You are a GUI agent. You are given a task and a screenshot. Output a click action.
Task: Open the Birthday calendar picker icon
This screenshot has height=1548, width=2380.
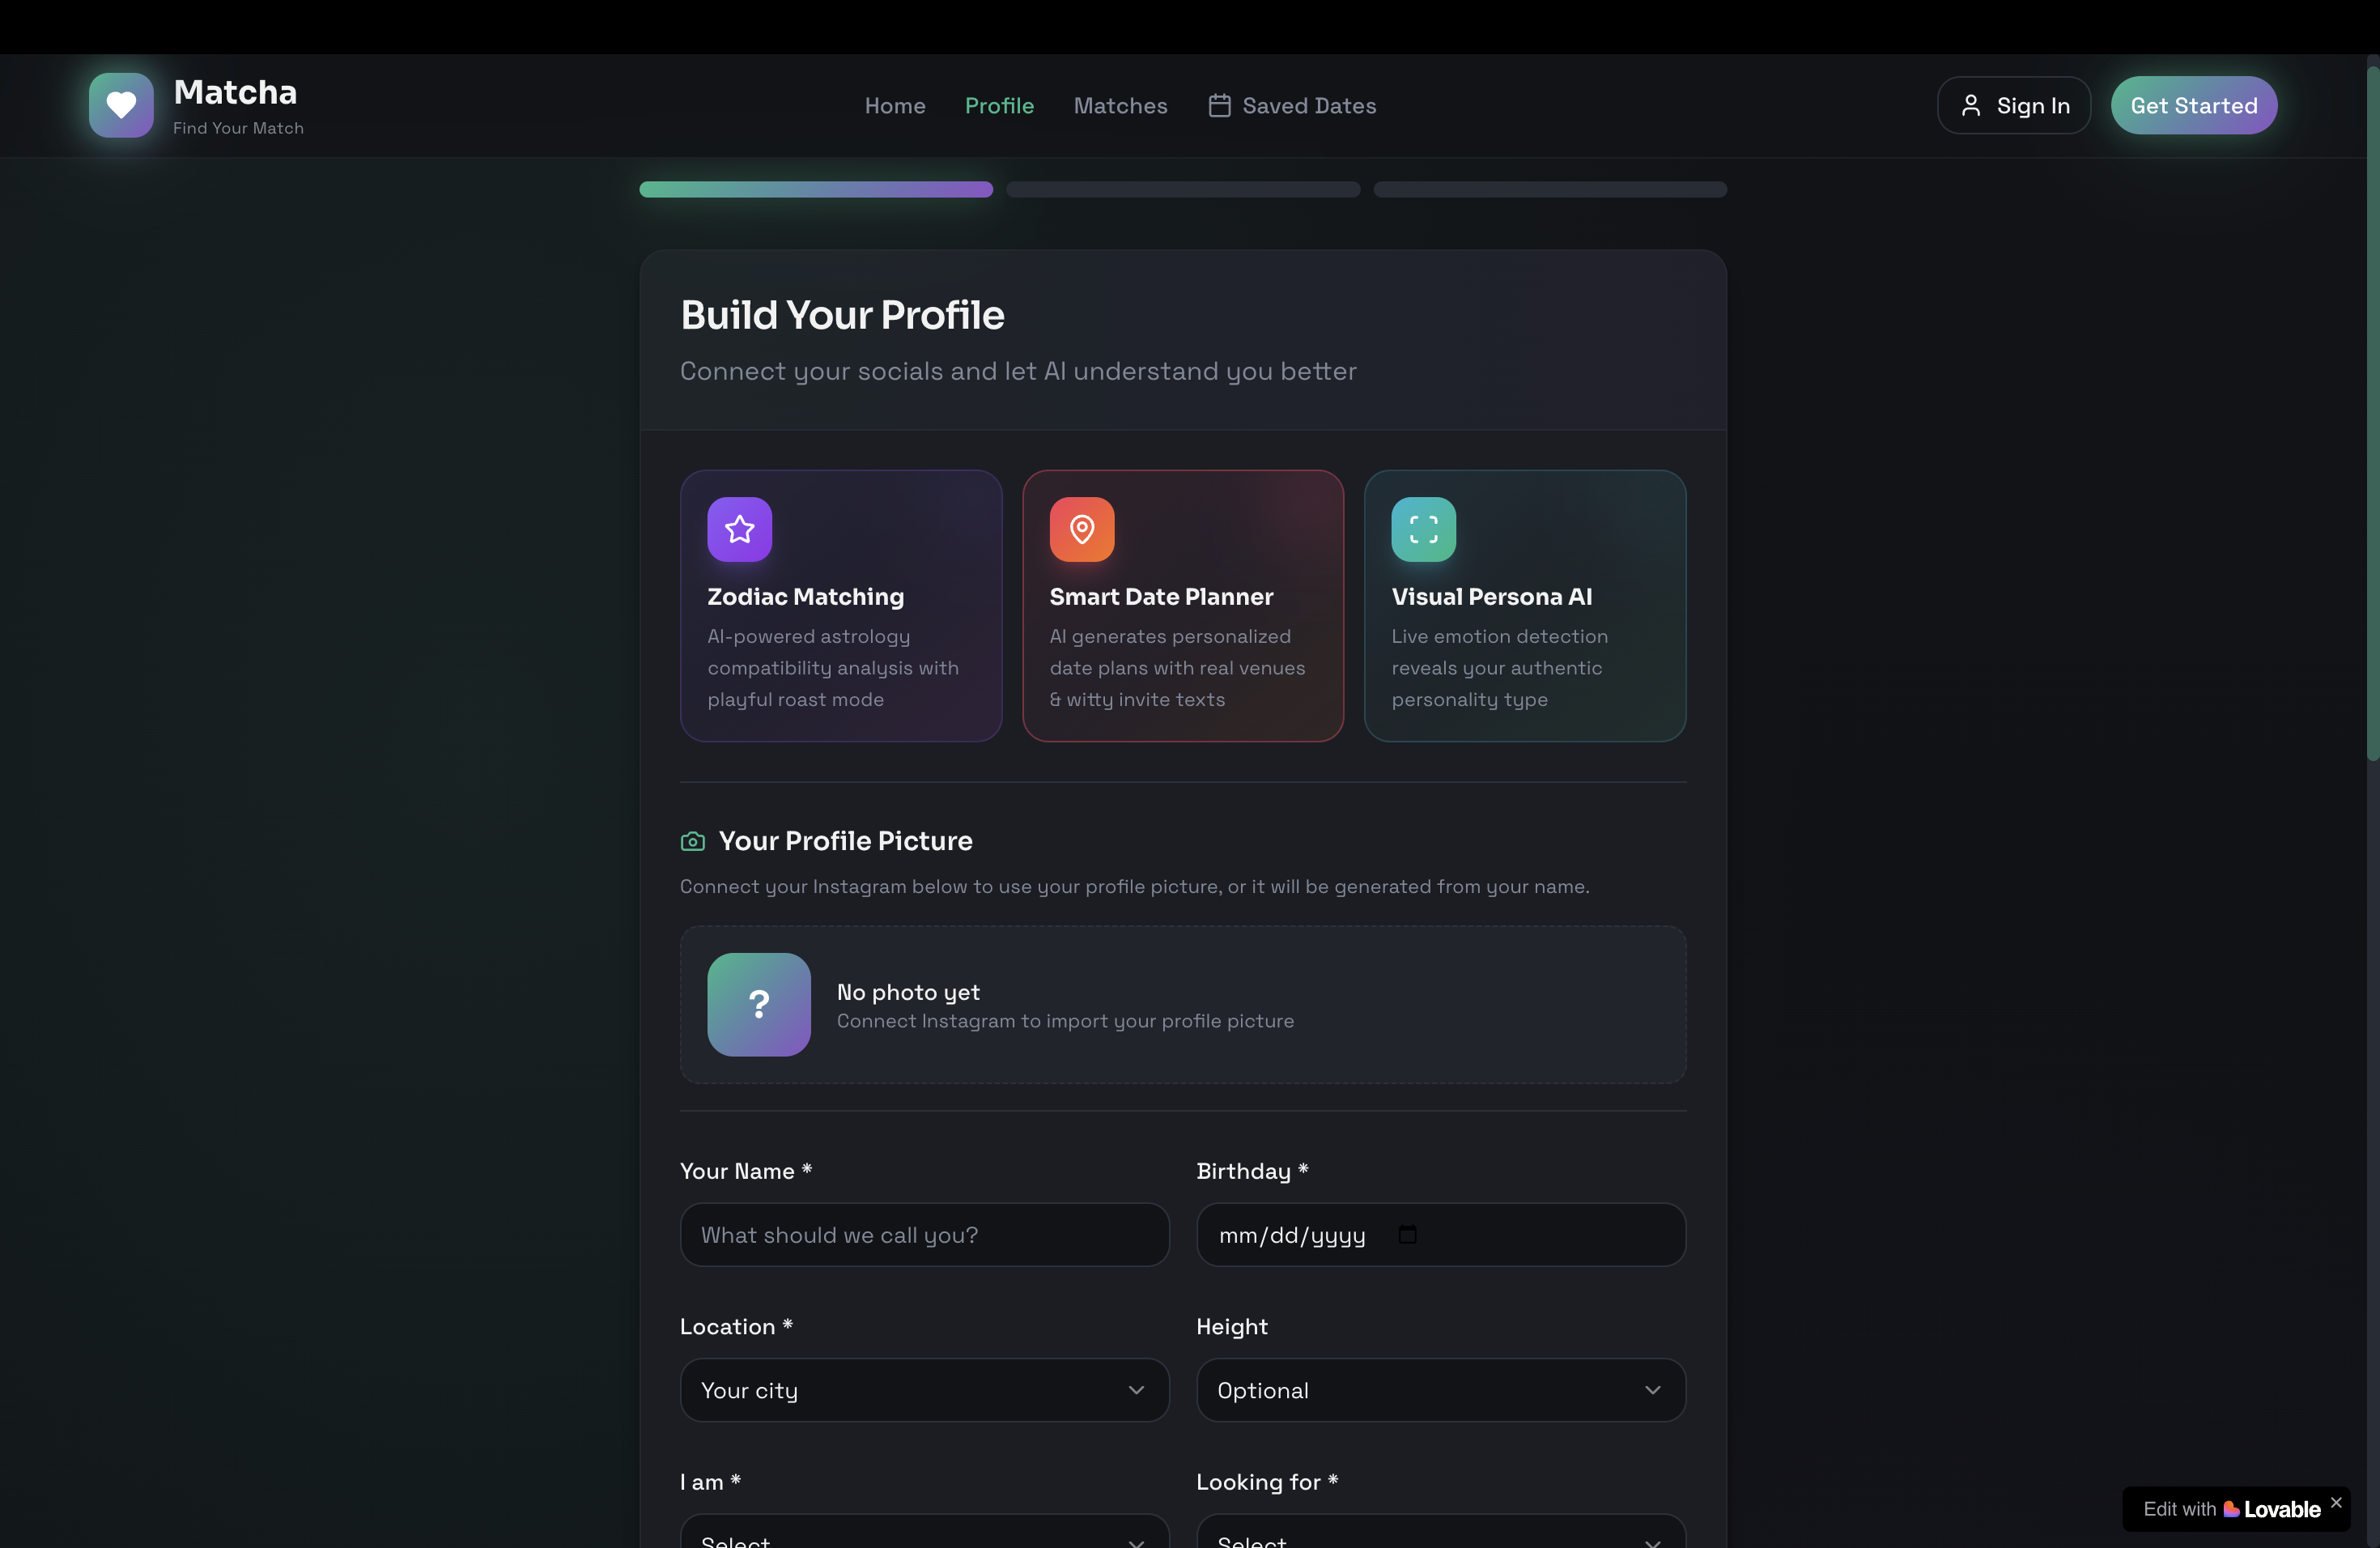point(1407,1234)
